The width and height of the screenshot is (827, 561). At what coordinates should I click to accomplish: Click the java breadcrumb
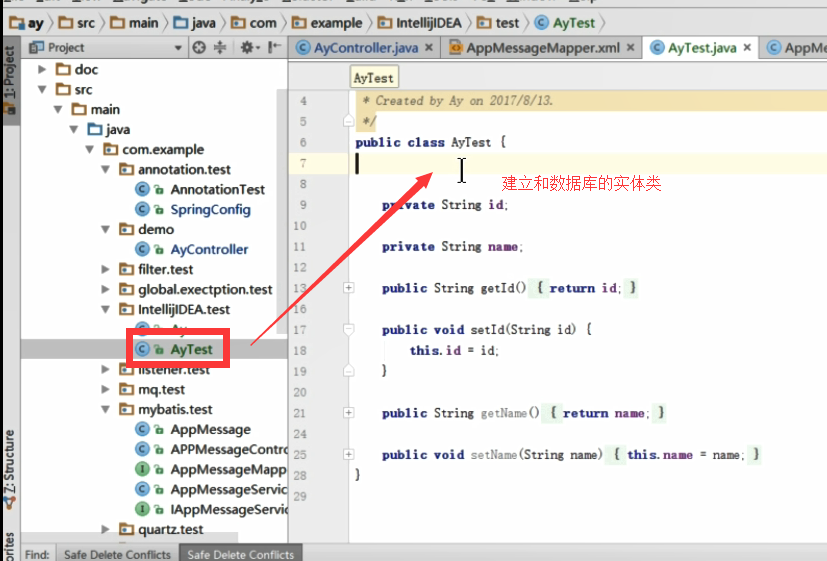pyautogui.click(x=195, y=23)
